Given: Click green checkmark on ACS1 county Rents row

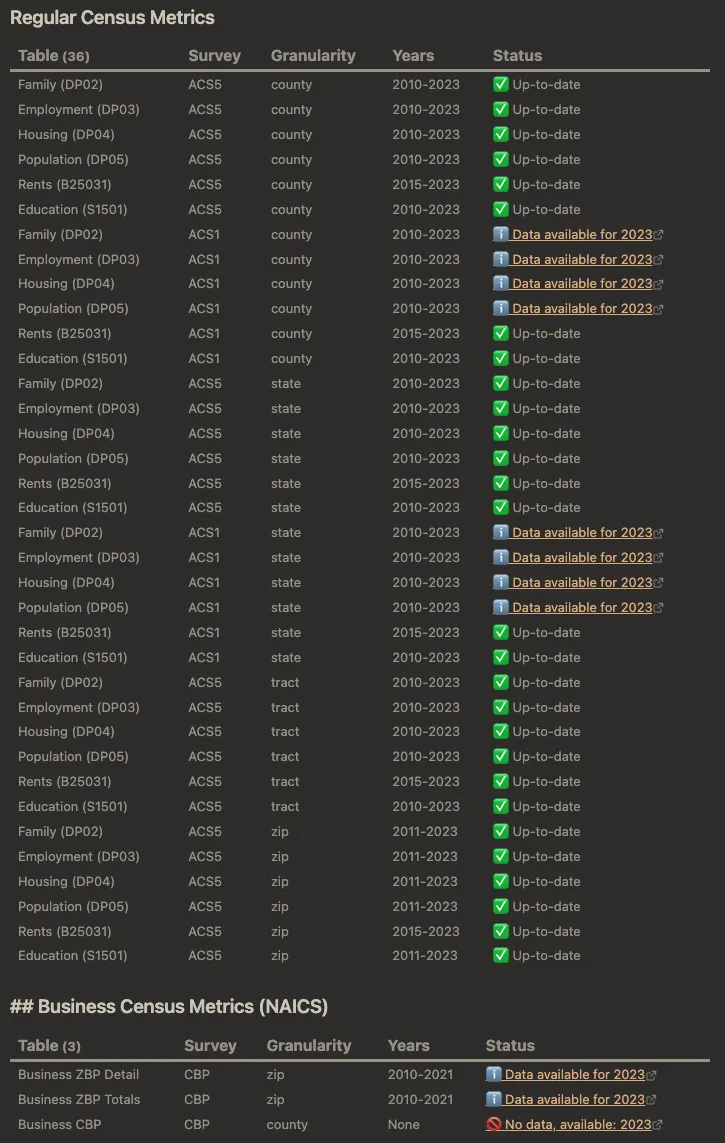Looking at the screenshot, I should tap(501, 334).
